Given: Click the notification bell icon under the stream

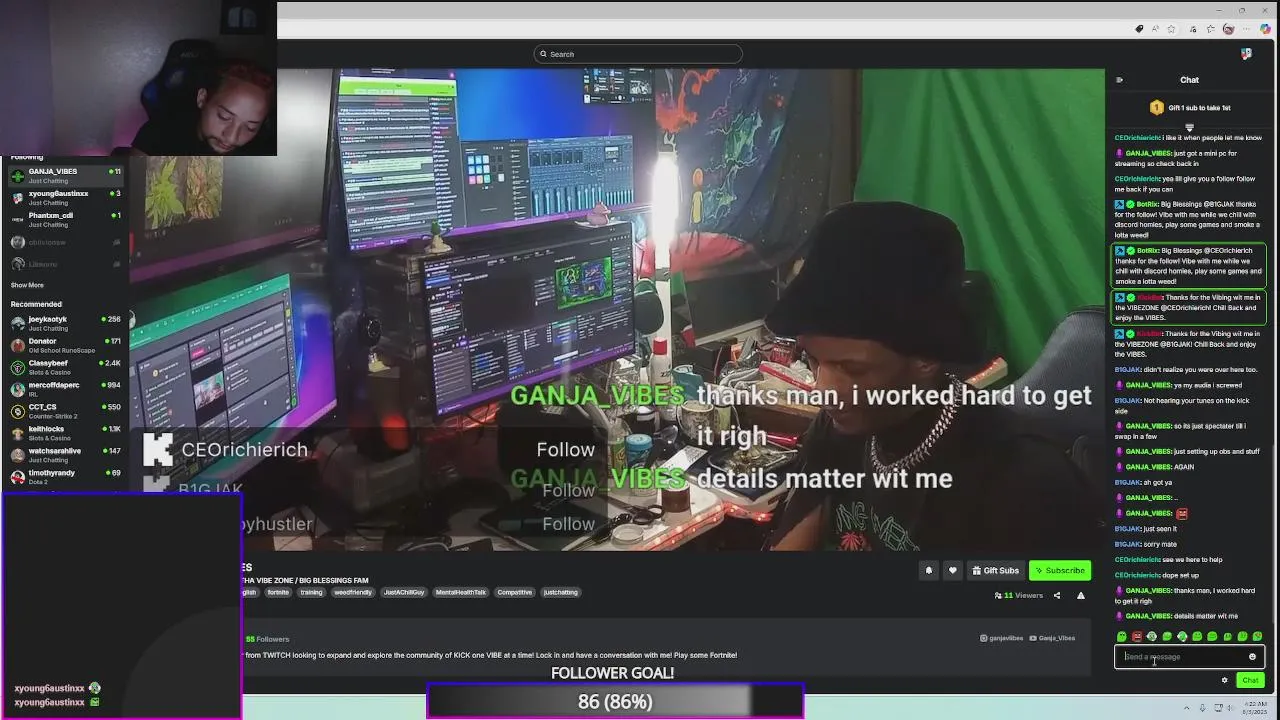Looking at the screenshot, I should pyautogui.click(x=928, y=571).
